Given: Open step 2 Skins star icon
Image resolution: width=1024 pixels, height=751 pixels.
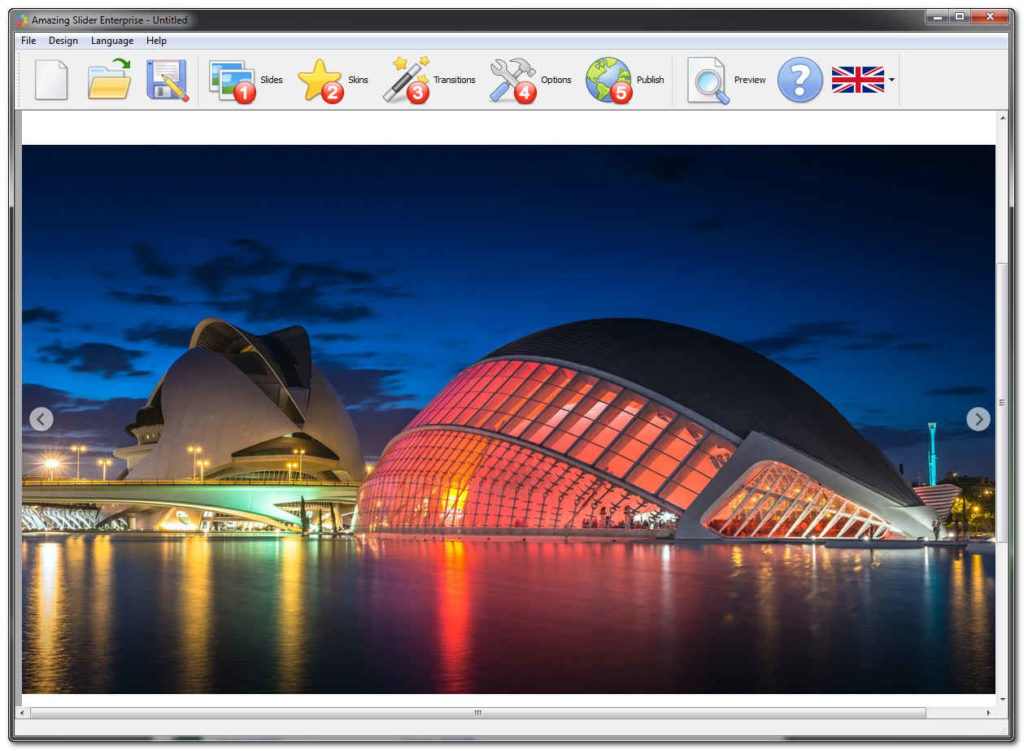Looking at the screenshot, I should (320, 80).
